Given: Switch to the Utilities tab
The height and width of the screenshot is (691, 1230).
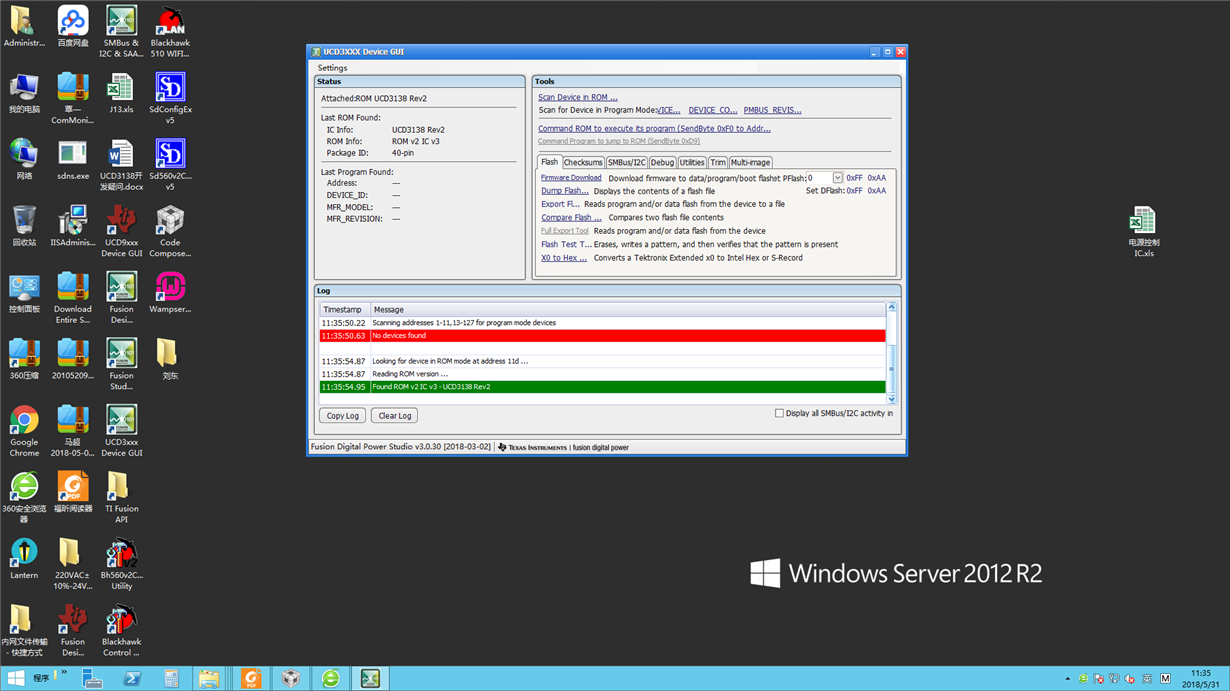Looking at the screenshot, I should click(x=692, y=162).
